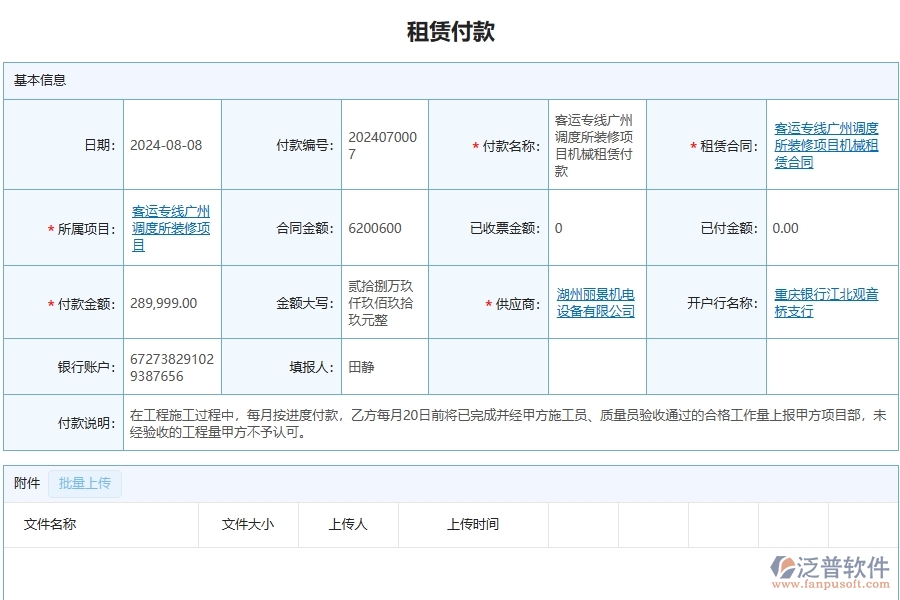Screen dimensions: 900x600
Task: Click the 文件大小 column header
Action: point(245,524)
